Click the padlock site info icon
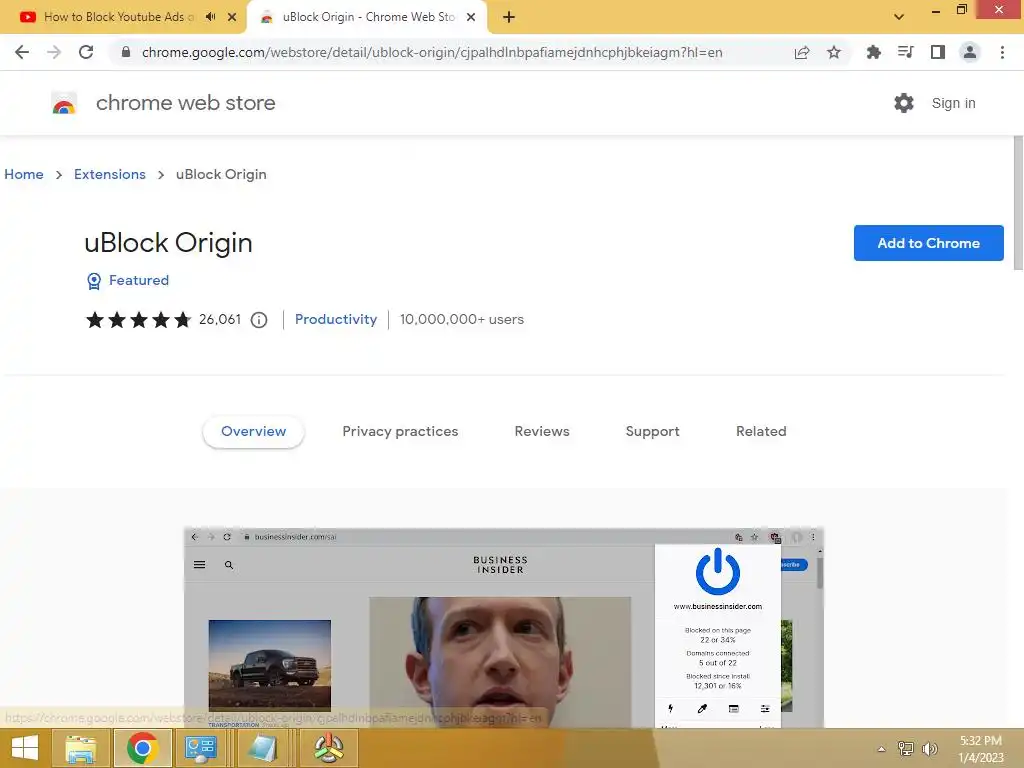 126,52
